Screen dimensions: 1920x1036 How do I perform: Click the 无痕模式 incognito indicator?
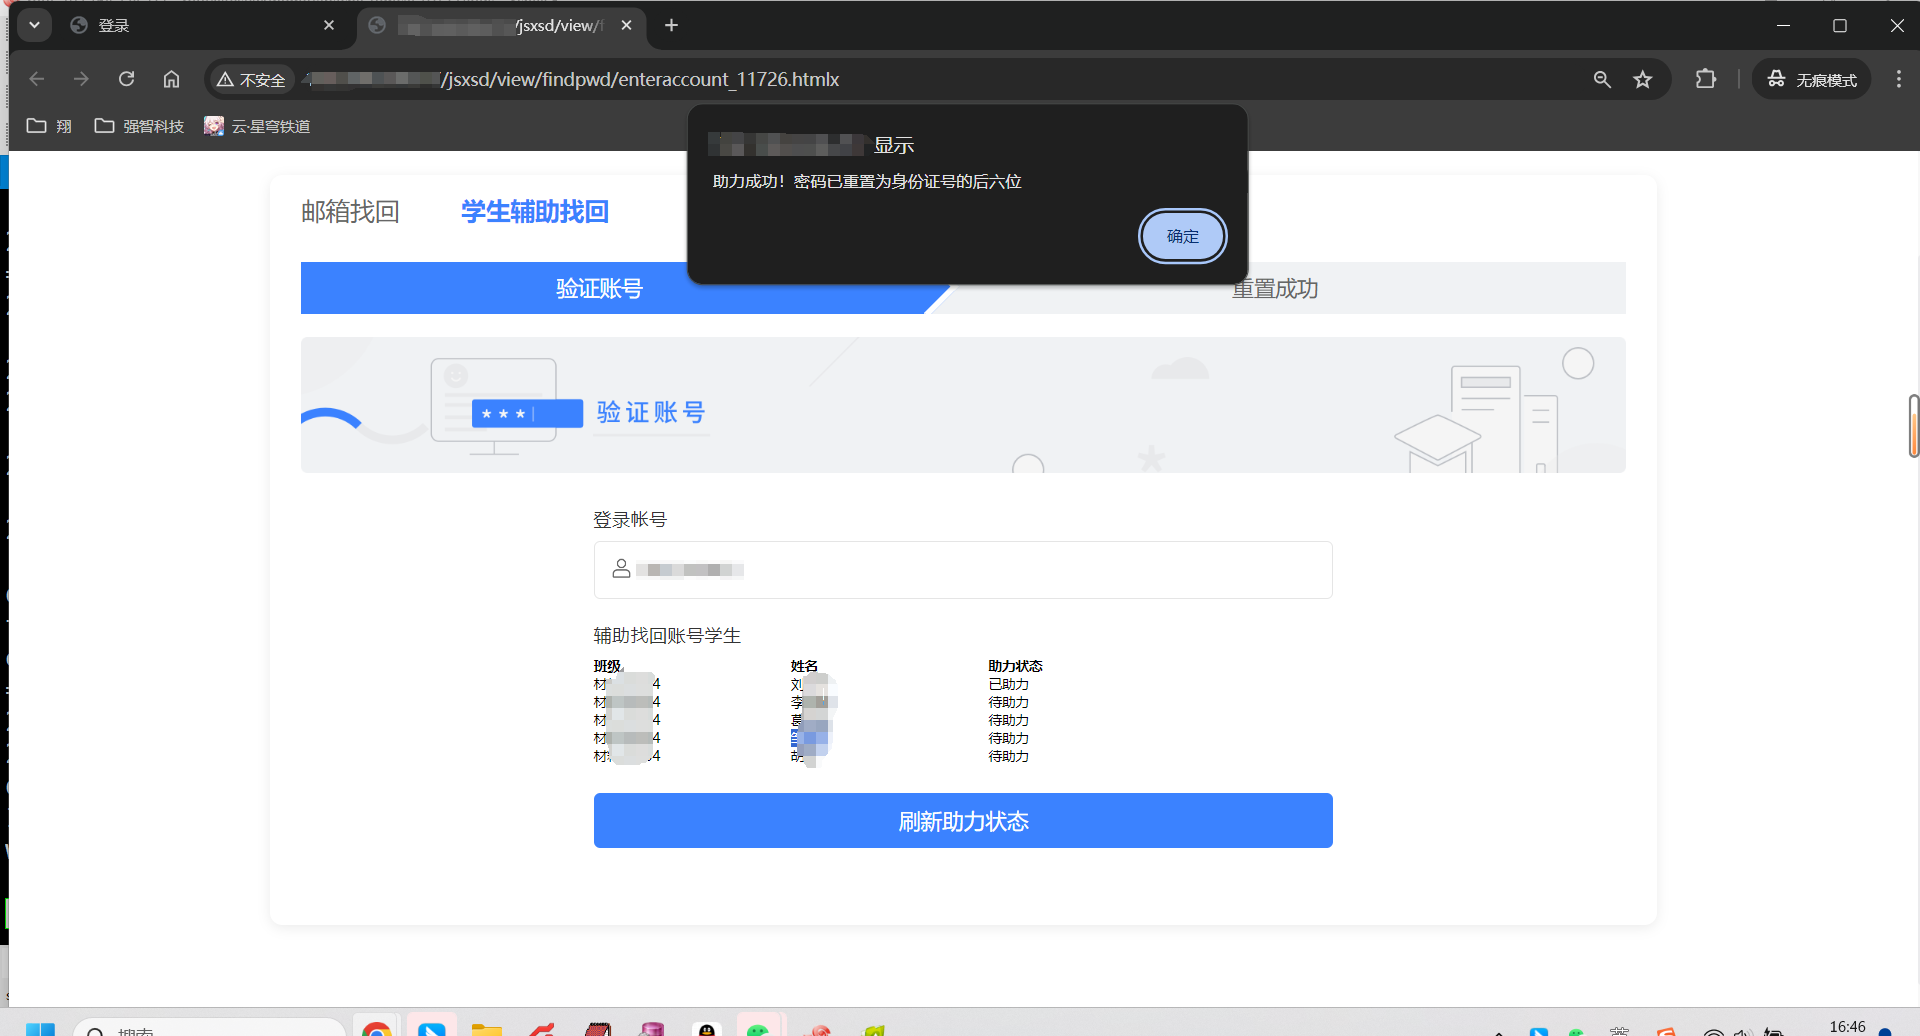(x=1811, y=79)
